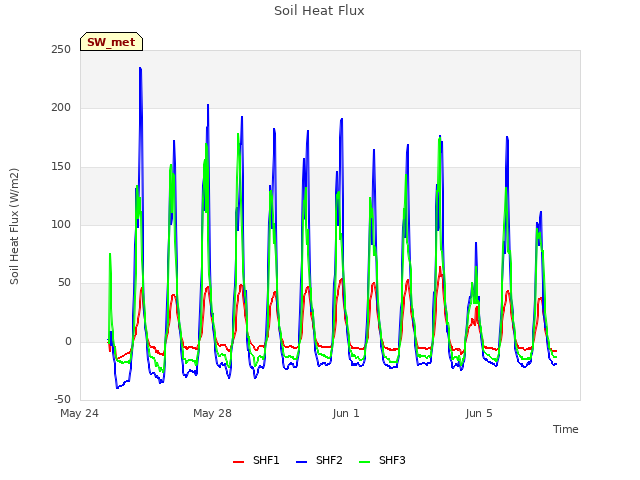Select the Soil Heat Flux chart title
This screenshot has height=480, width=640.
(x=319, y=11)
